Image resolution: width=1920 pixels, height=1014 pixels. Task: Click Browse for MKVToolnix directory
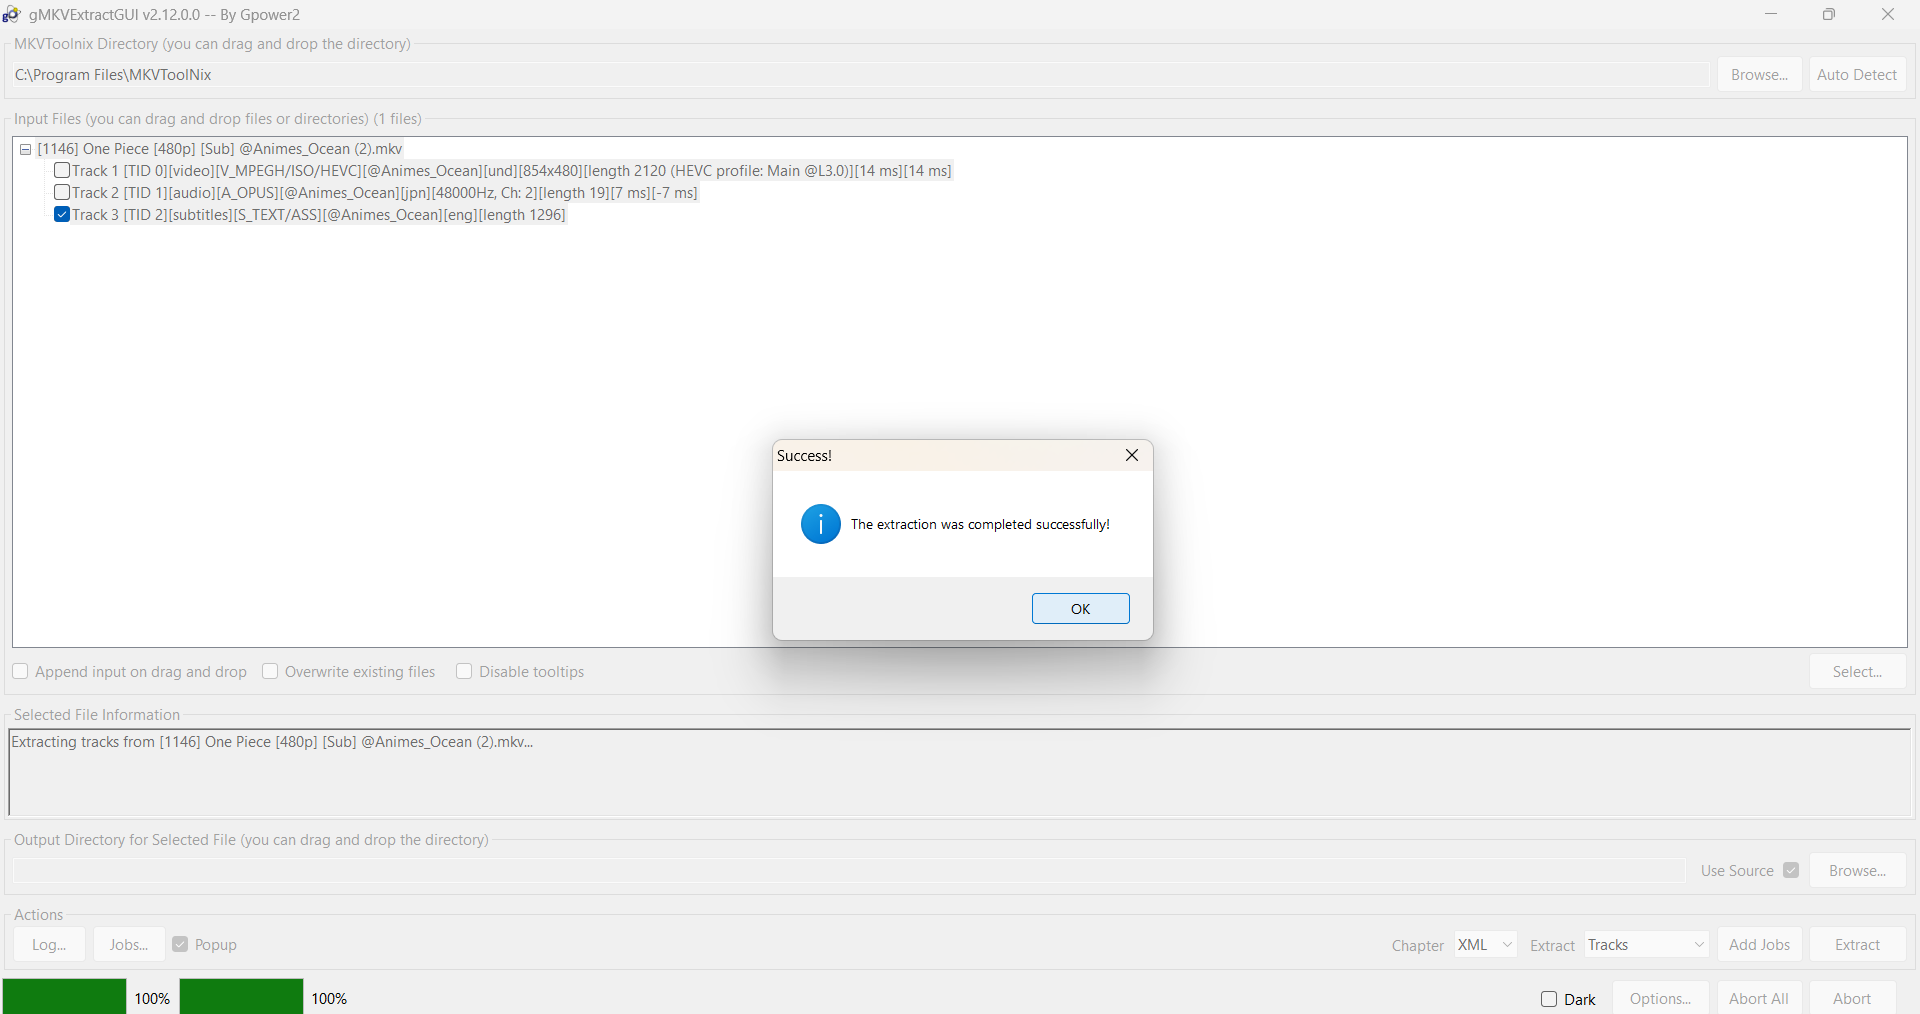click(x=1759, y=75)
